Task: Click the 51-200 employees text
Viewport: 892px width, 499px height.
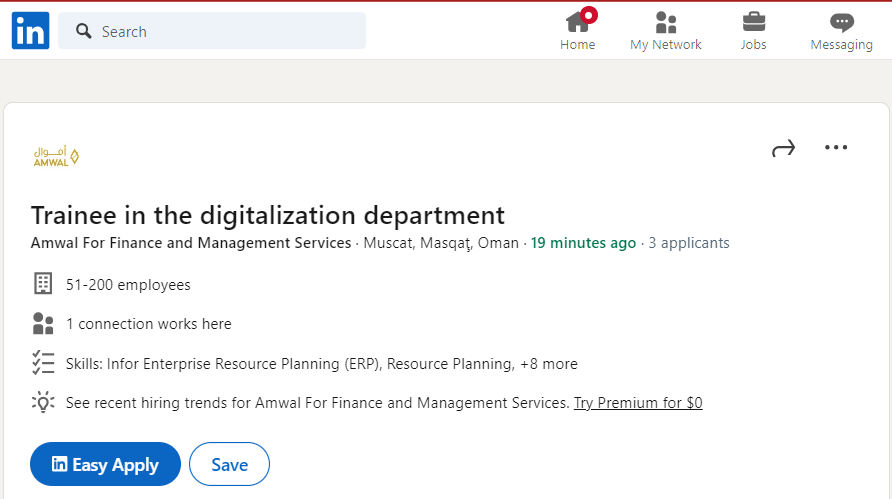Action: coord(128,284)
